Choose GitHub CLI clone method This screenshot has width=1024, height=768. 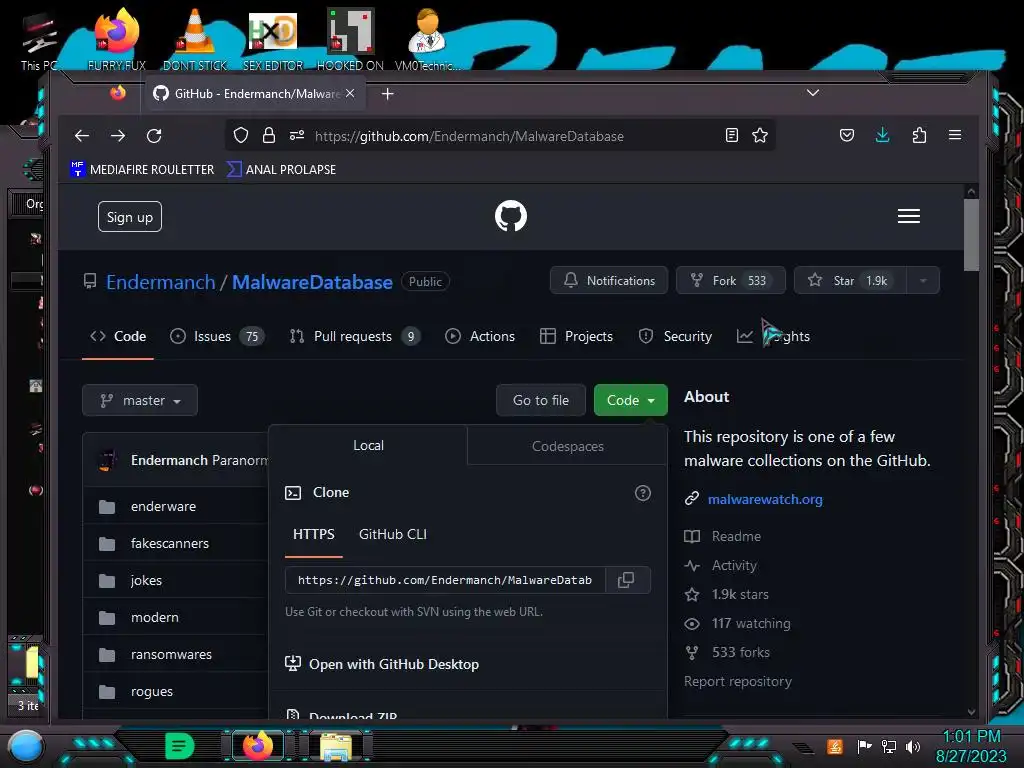point(392,534)
